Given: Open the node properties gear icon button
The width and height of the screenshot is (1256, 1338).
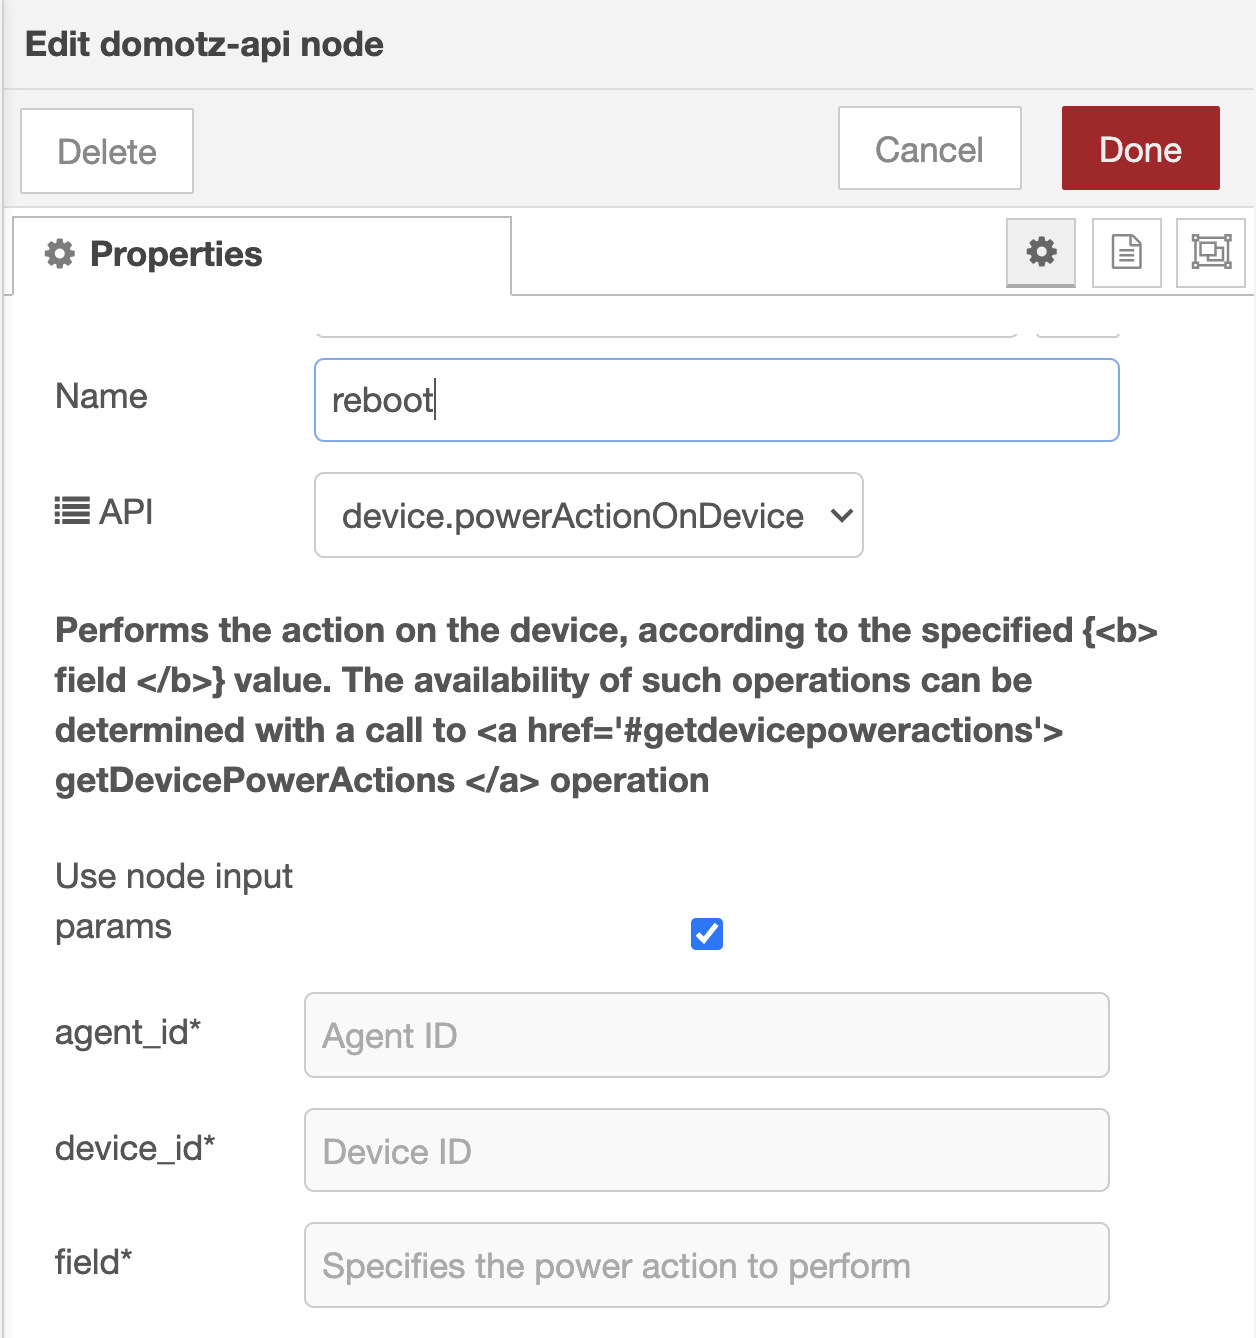Looking at the screenshot, I should [1041, 252].
